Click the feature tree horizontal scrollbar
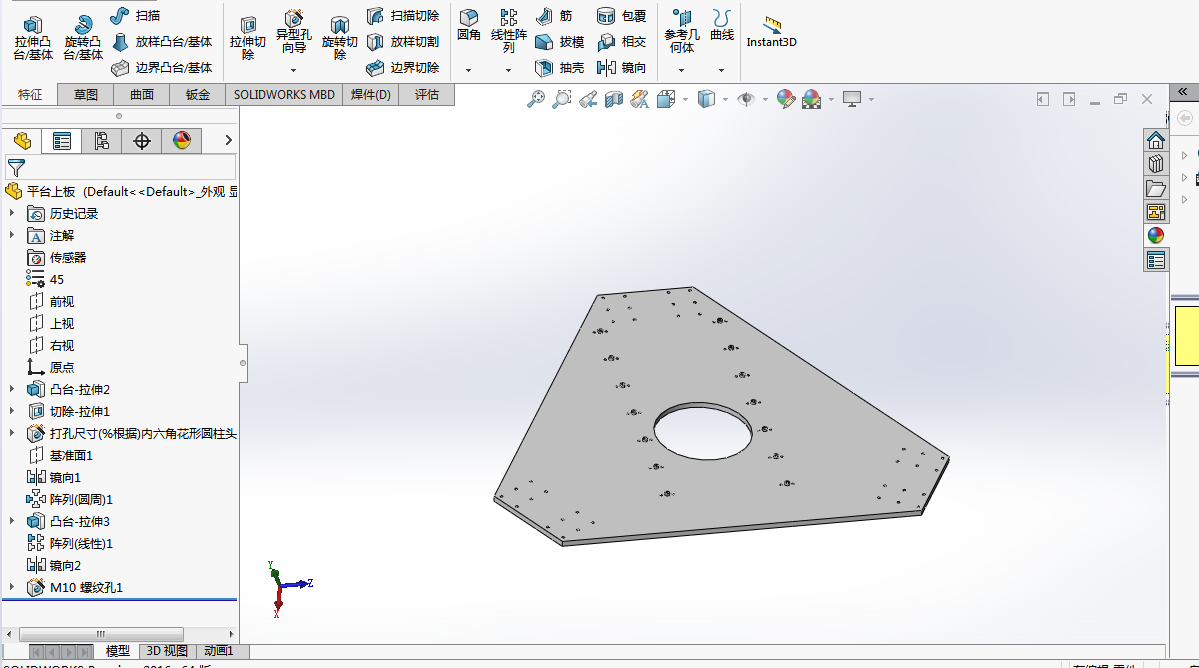Image resolution: width=1199 pixels, height=668 pixels. tap(101, 634)
